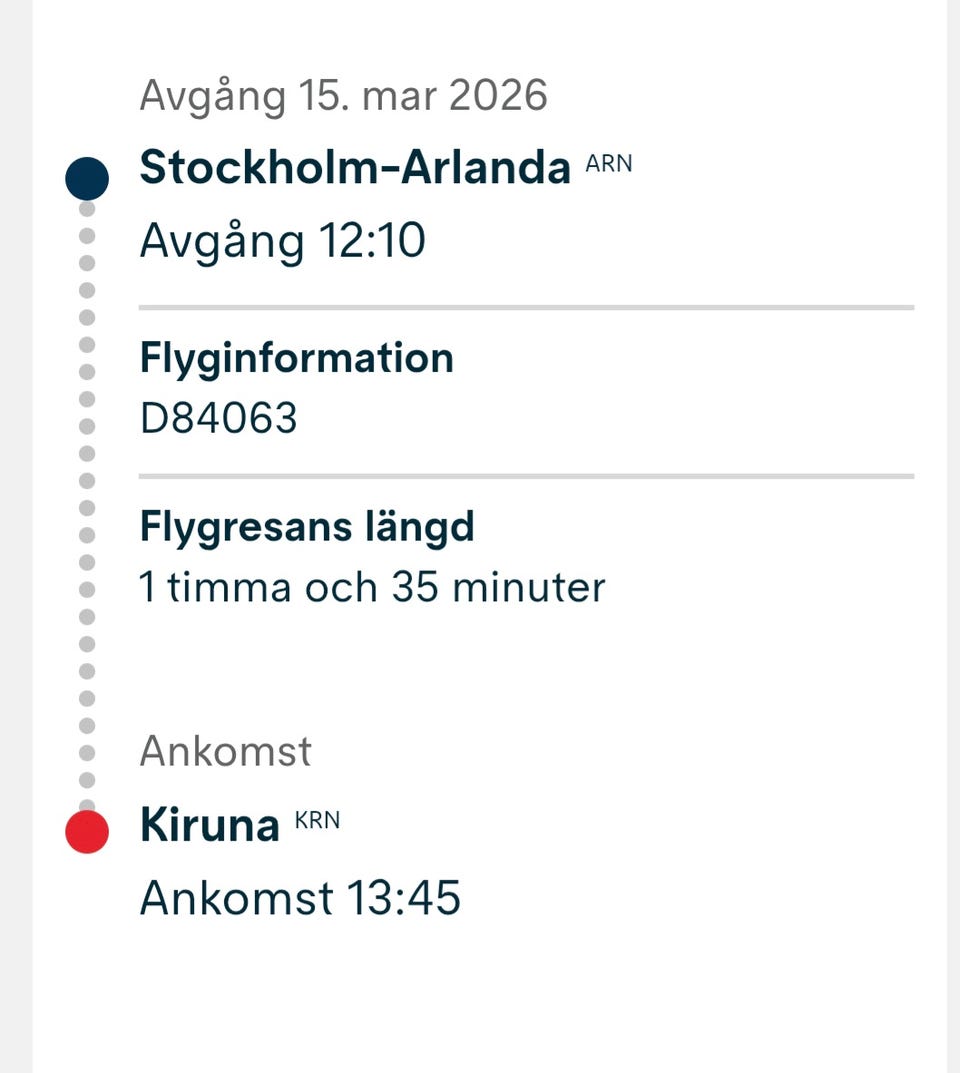Tap the departure date 15. mar 2026
Screen dimensions: 960x1073
pyautogui.click(x=343, y=95)
